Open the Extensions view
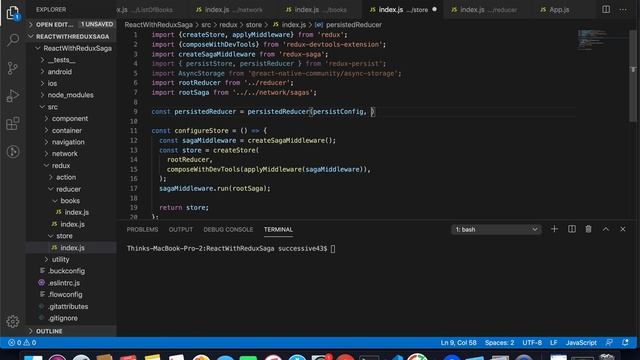 point(13,124)
